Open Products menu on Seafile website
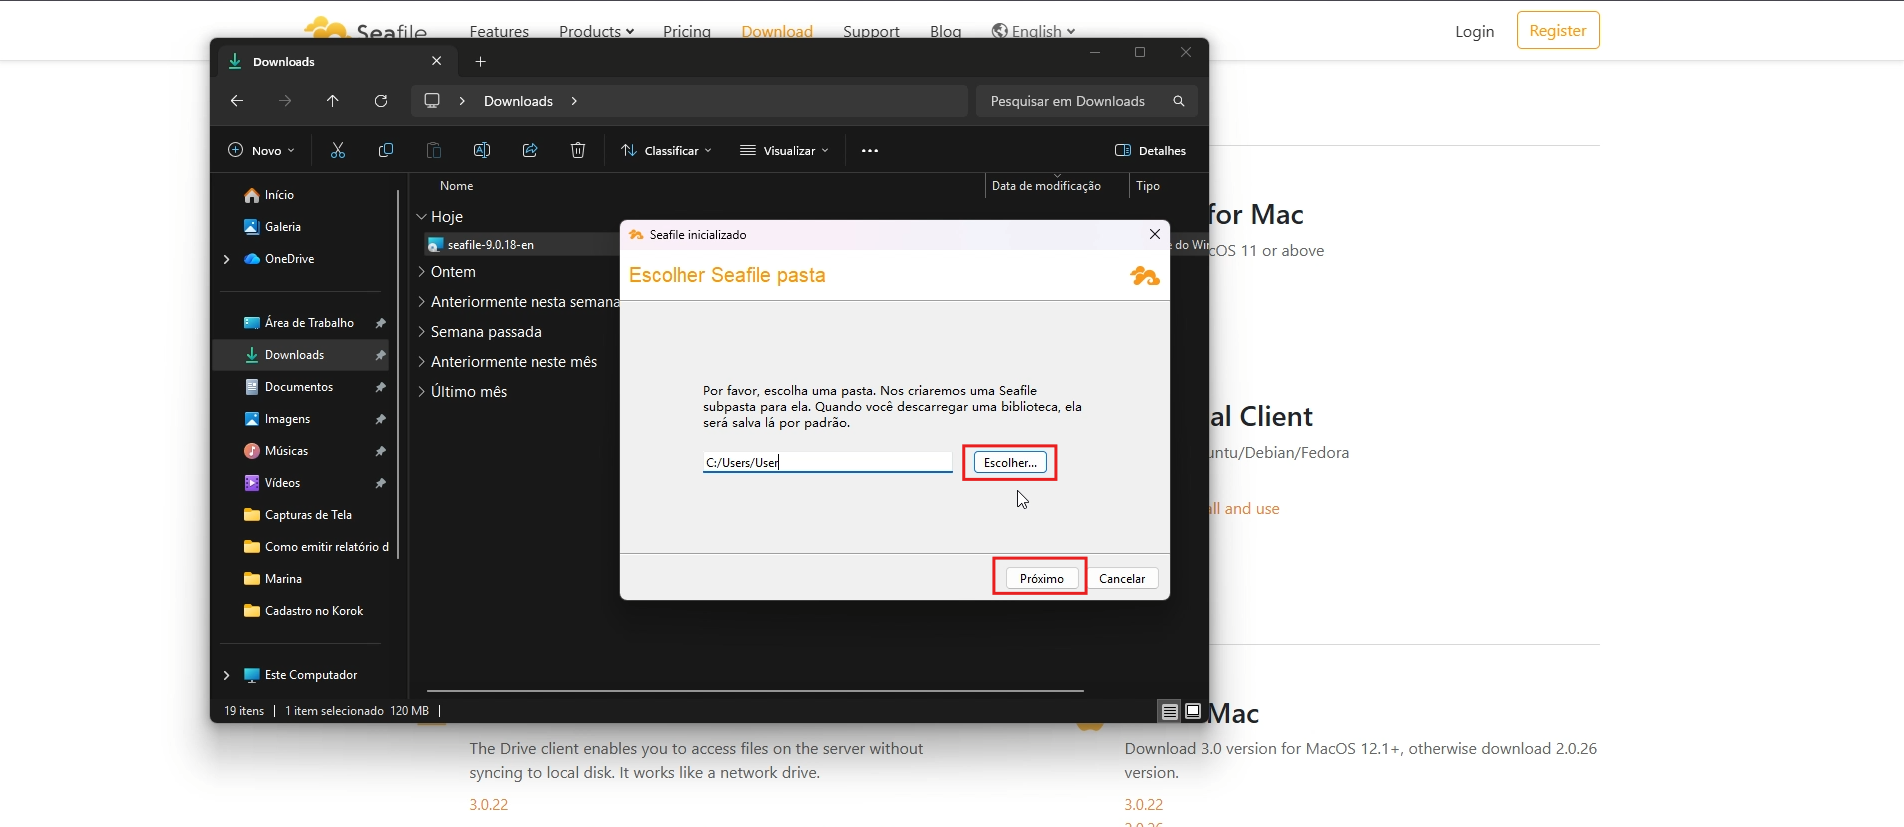The height and width of the screenshot is (827, 1904). coord(596,32)
